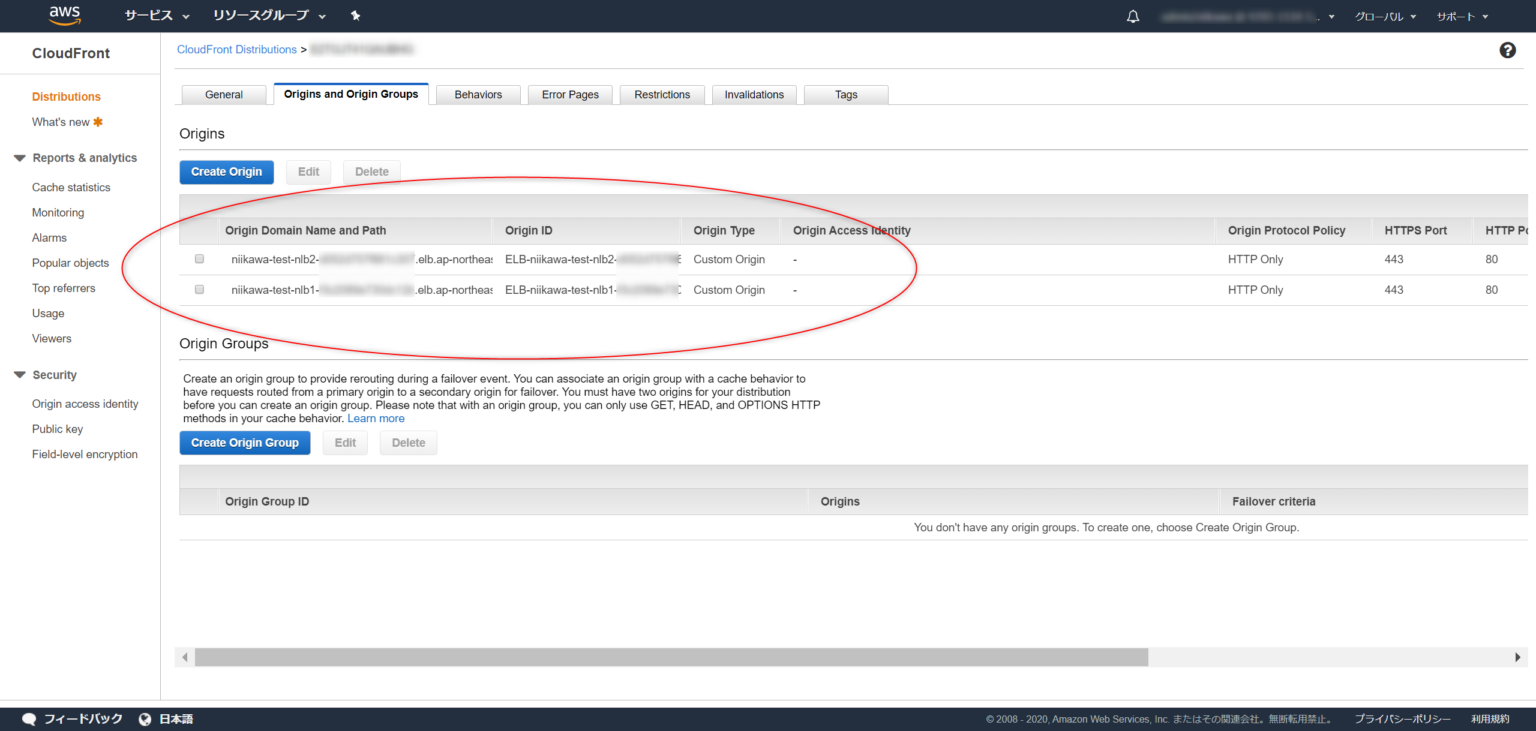Screen dimensions: 1536x731
Task: Click the Create Origin button
Action: pyautogui.click(x=226, y=172)
